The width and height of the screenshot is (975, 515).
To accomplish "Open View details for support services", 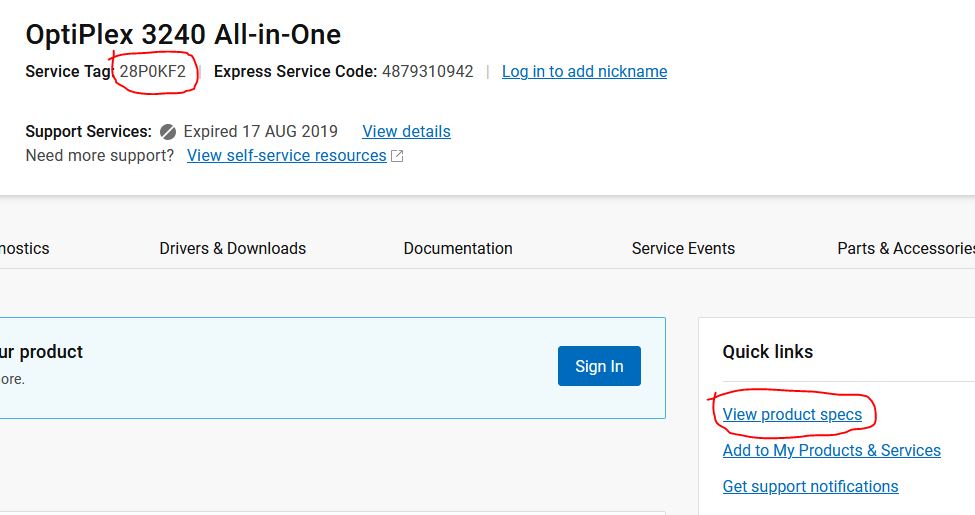I will (406, 131).
